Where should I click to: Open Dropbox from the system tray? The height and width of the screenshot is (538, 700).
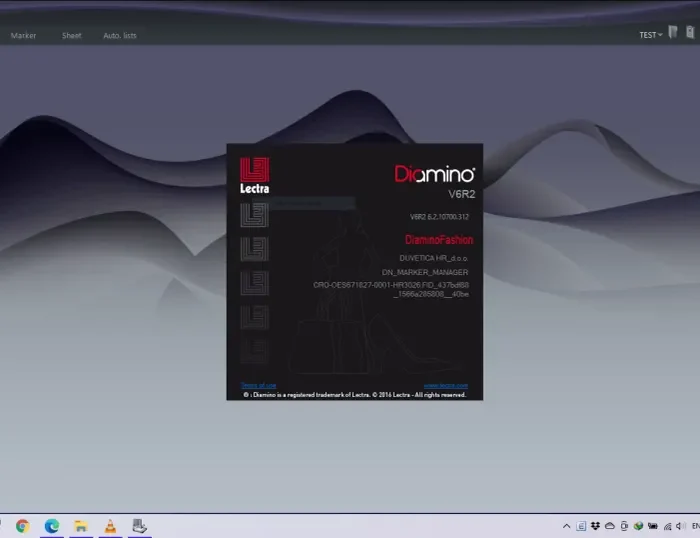click(595, 526)
